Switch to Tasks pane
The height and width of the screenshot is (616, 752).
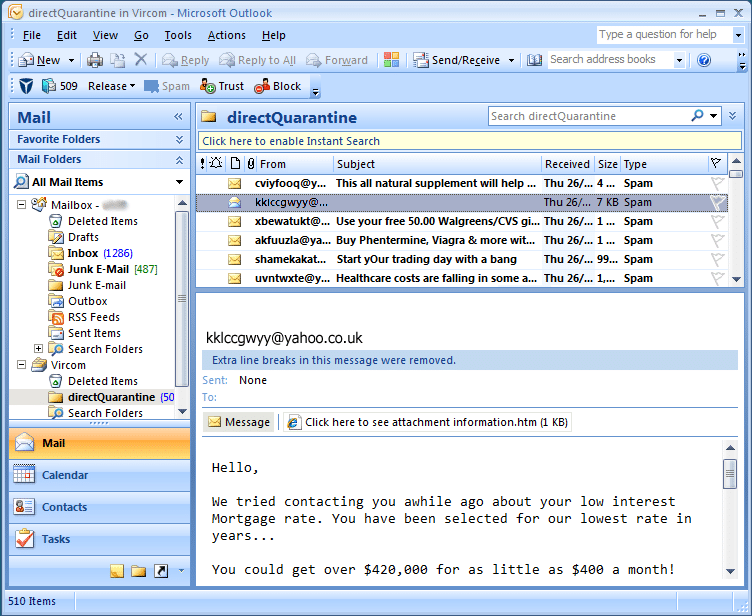point(99,539)
